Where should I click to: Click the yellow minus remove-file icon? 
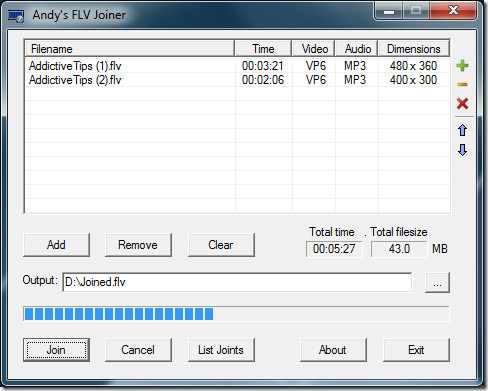click(462, 85)
